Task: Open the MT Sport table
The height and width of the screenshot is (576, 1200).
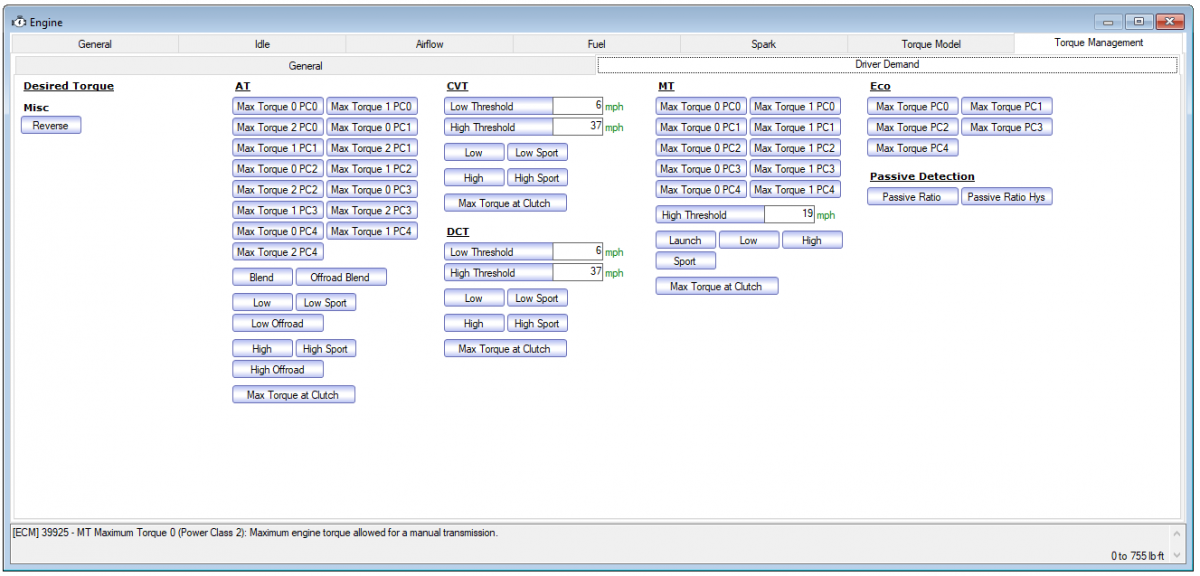Action: coord(686,260)
